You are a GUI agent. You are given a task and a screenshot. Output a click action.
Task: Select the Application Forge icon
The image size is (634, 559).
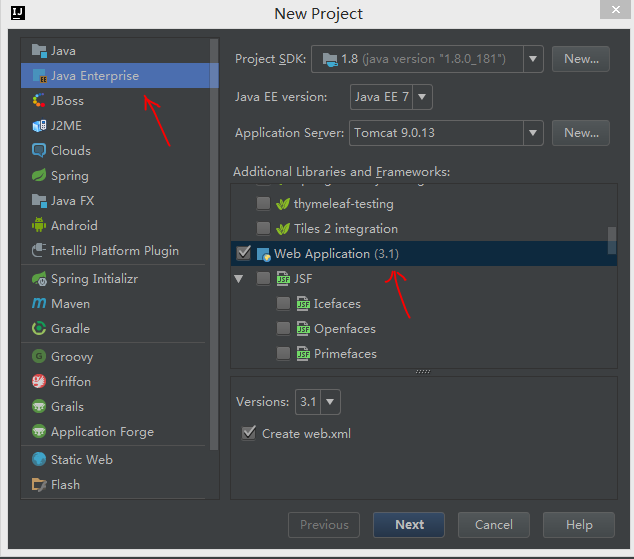tap(39, 431)
